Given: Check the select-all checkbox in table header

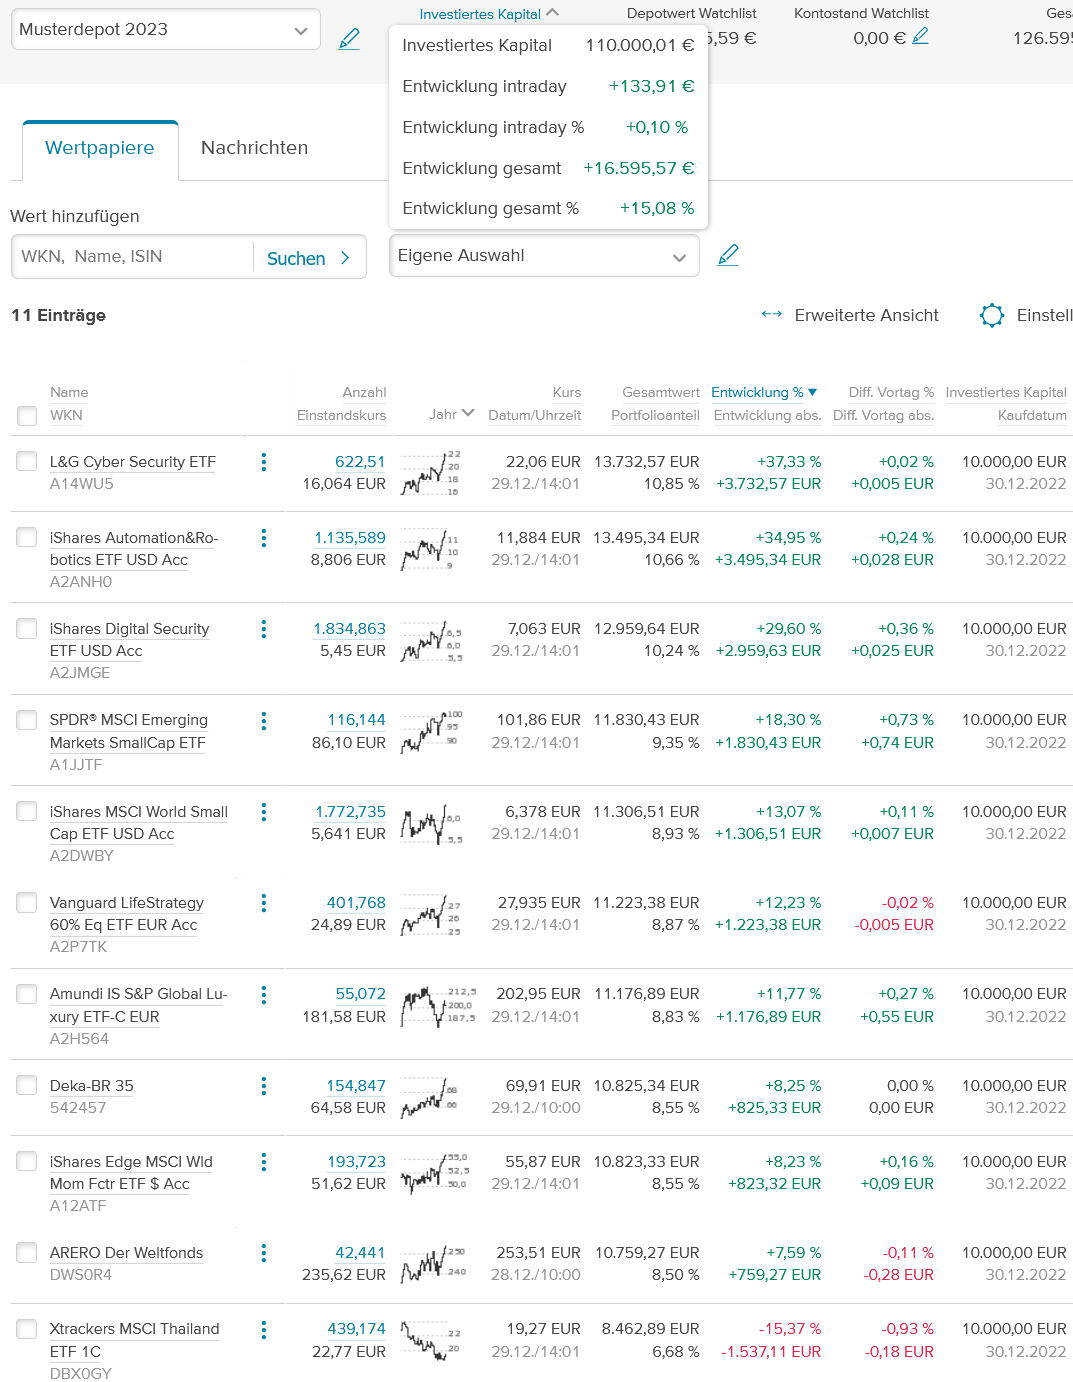Looking at the screenshot, I should click(x=27, y=416).
